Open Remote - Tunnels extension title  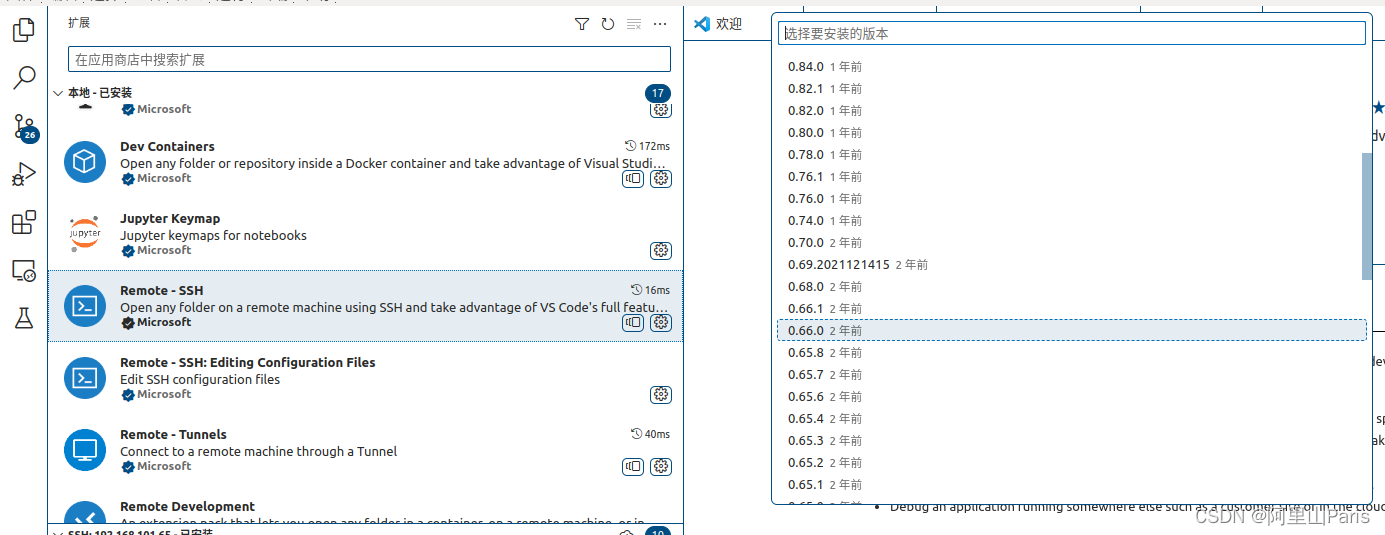pyautogui.click(x=173, y=434)
